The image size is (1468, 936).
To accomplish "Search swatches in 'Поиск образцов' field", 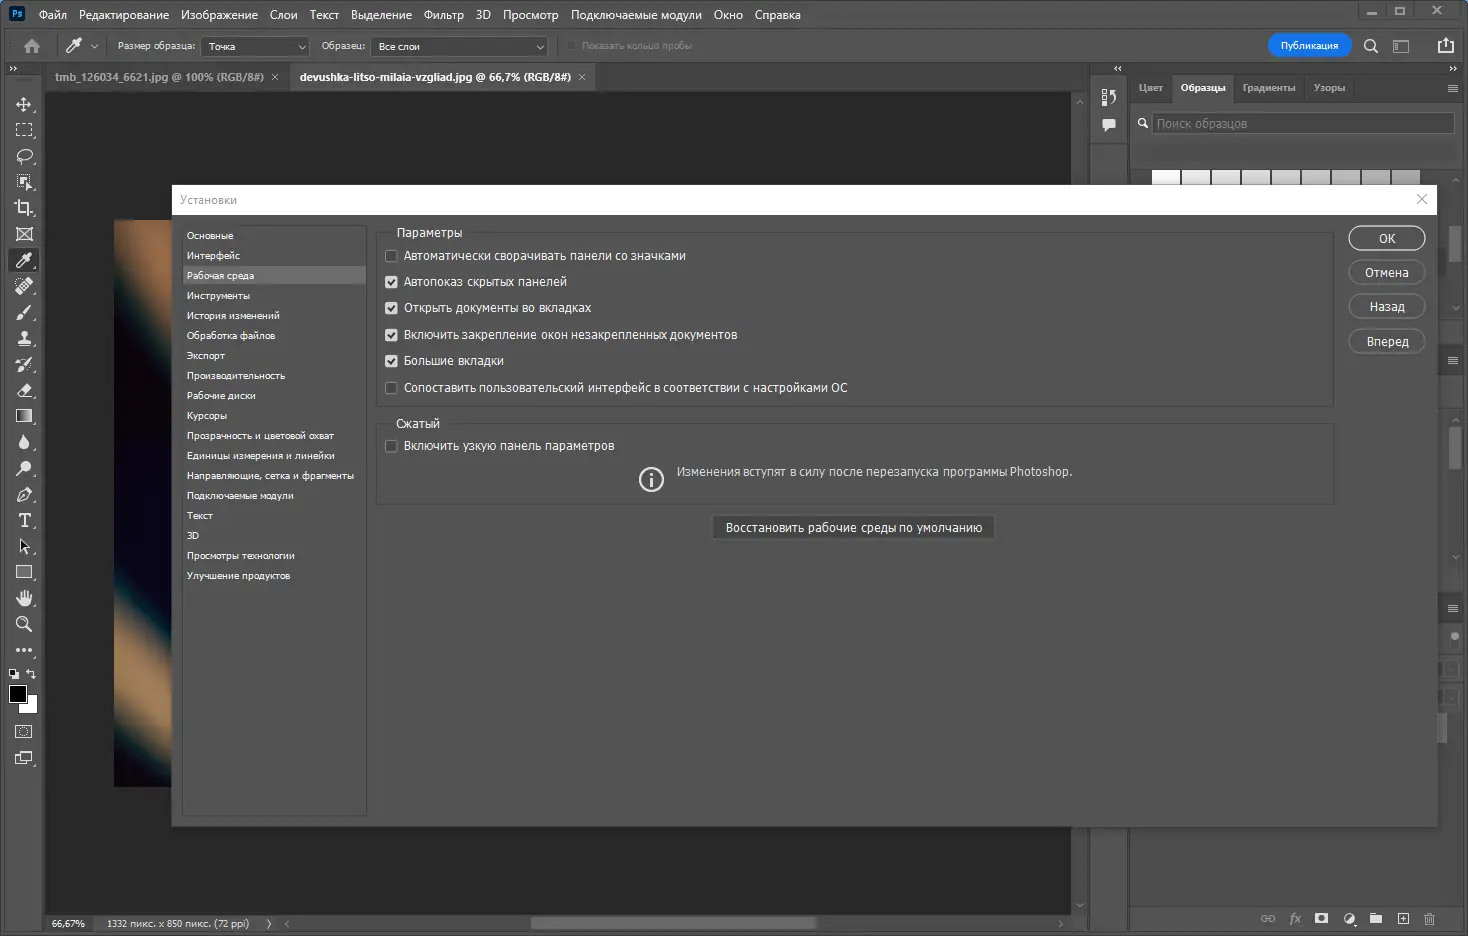I will pos(1303,124).
